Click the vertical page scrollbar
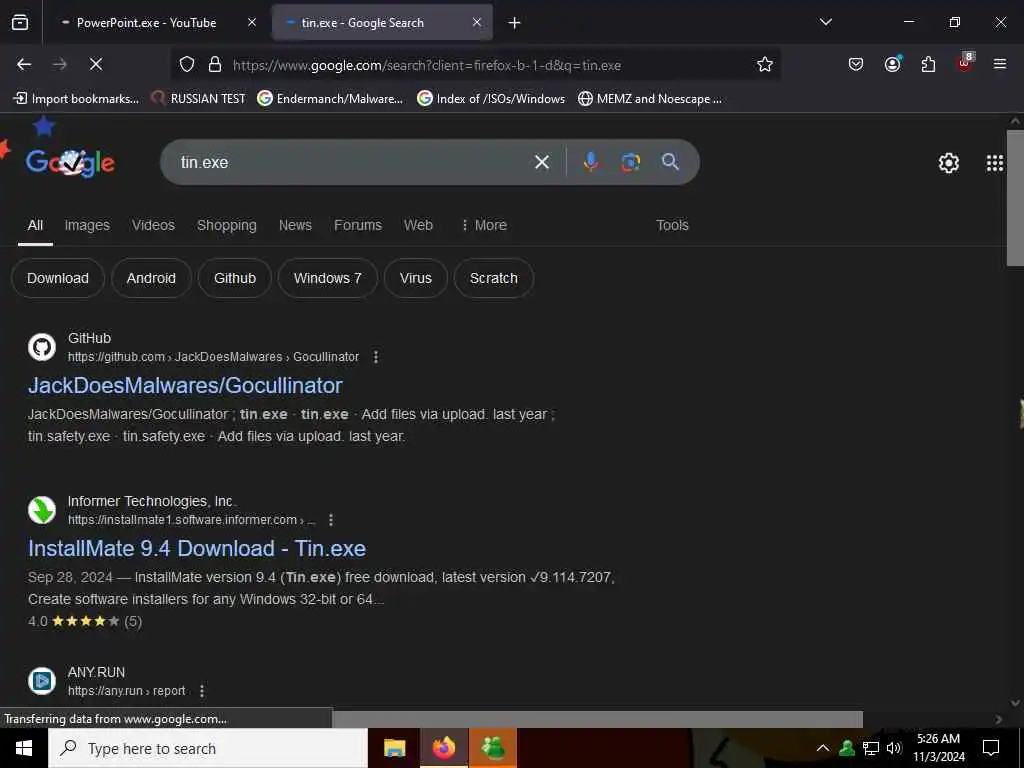 click(x=1015, y=198)
